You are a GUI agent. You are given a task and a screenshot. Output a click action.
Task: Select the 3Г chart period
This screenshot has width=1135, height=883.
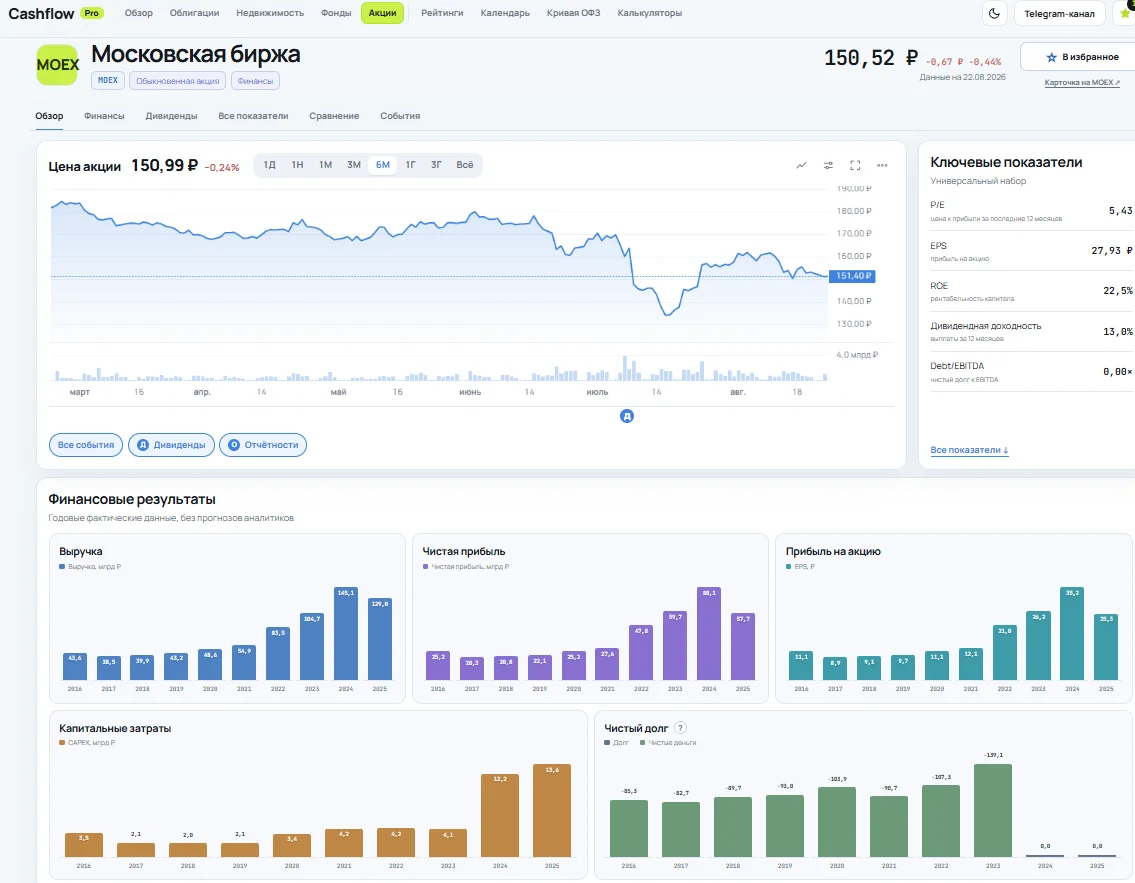pyautogui.click(x=436, y=165)
